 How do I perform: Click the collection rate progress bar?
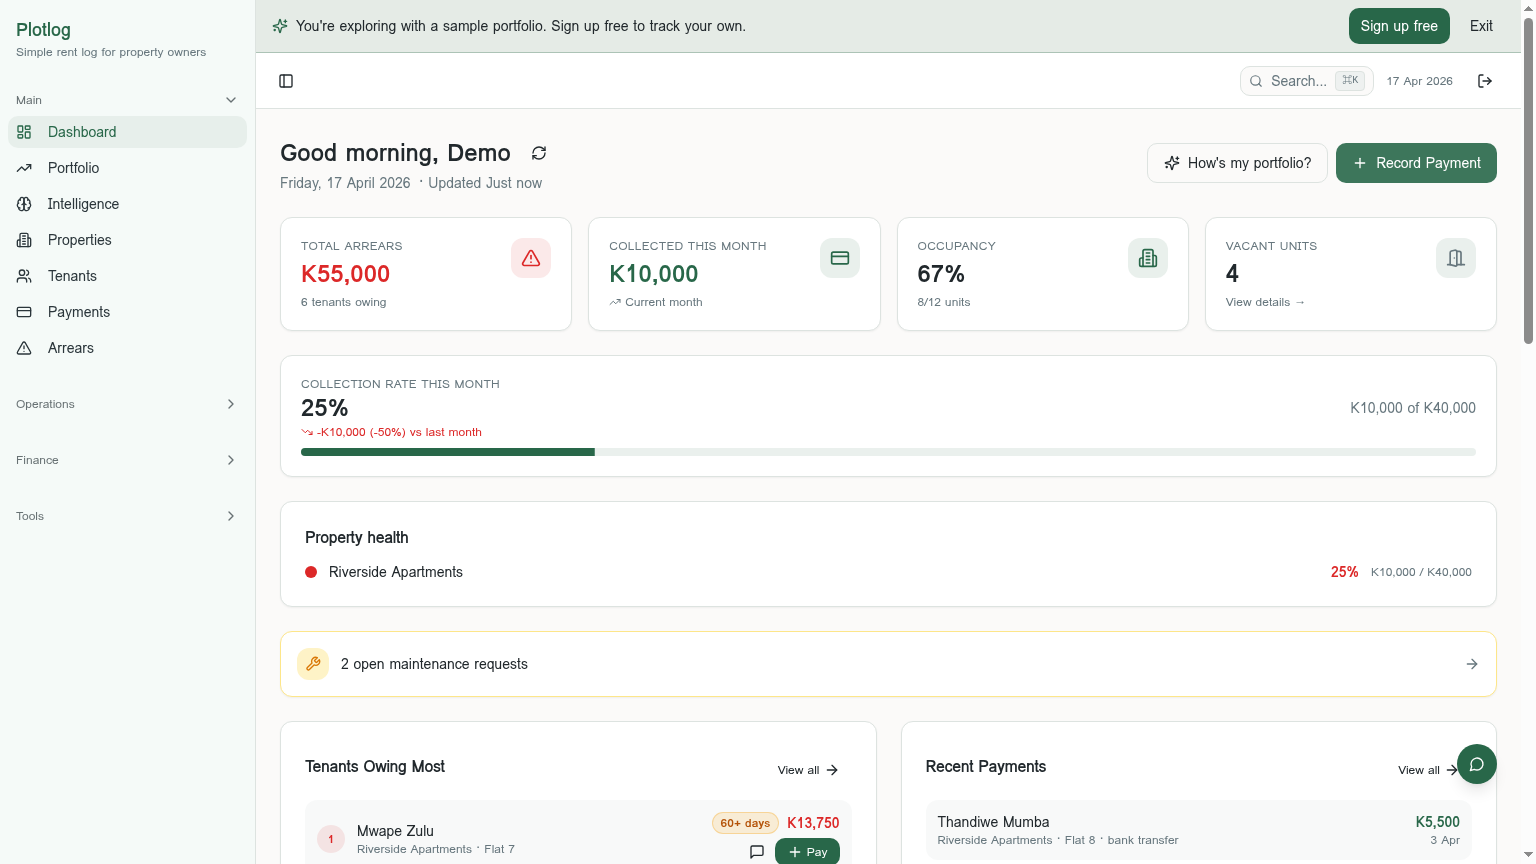tap(888, 452)
